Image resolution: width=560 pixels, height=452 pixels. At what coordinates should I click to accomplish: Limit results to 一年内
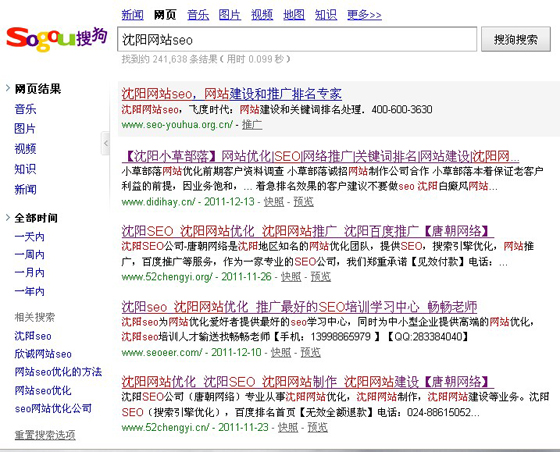tap(30, 291)
